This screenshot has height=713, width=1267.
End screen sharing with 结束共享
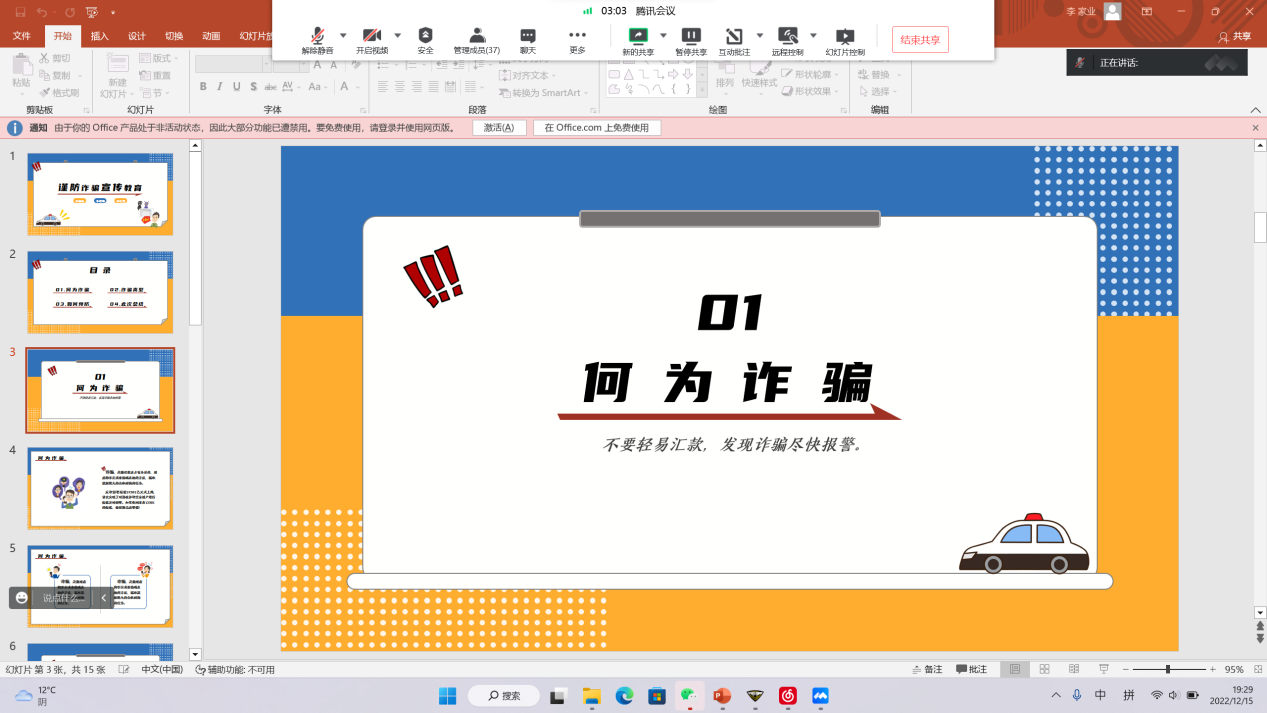[919, 39]
